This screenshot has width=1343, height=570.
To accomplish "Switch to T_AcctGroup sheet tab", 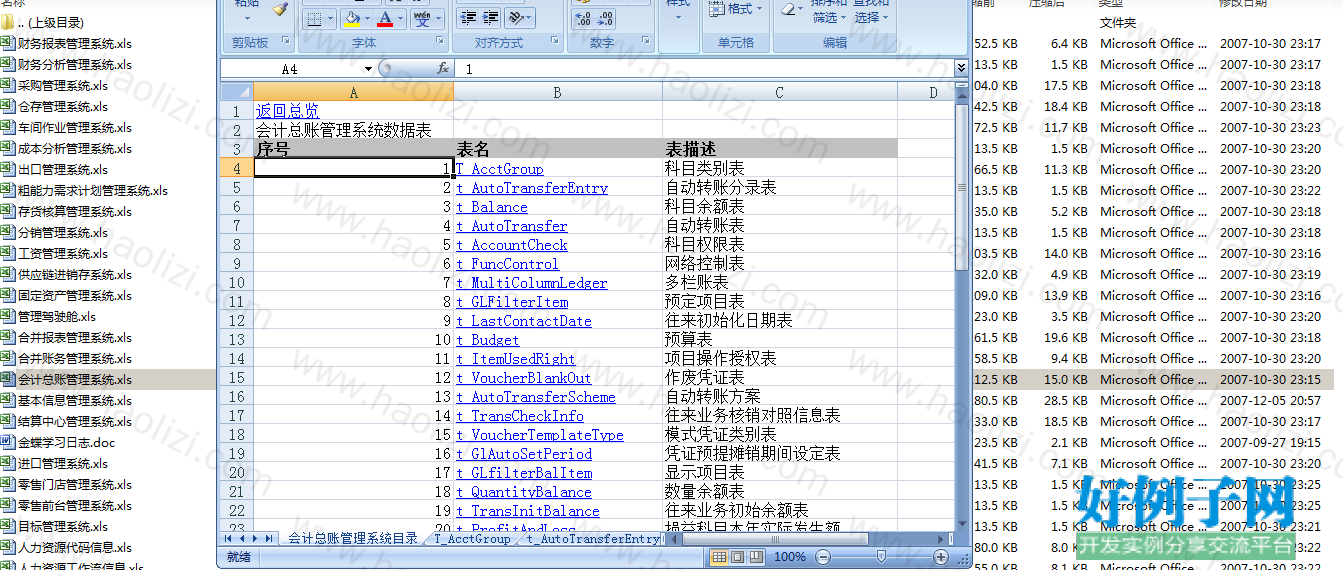I will pyautogui.click(x=472, y=538).
